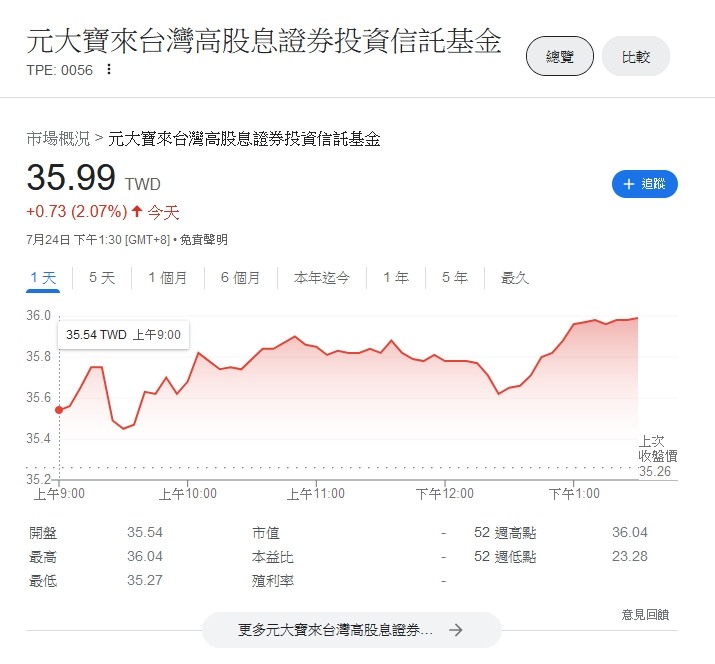Click the TPE: 0056 ticker text

tap(59, 70)
